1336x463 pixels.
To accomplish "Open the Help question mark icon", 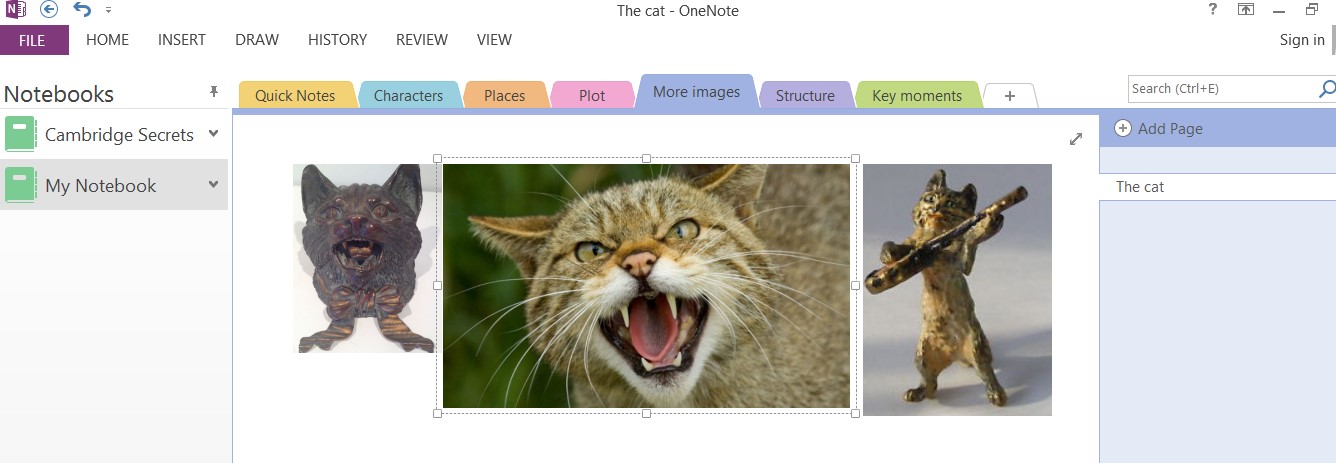I will coord(1213,10).
